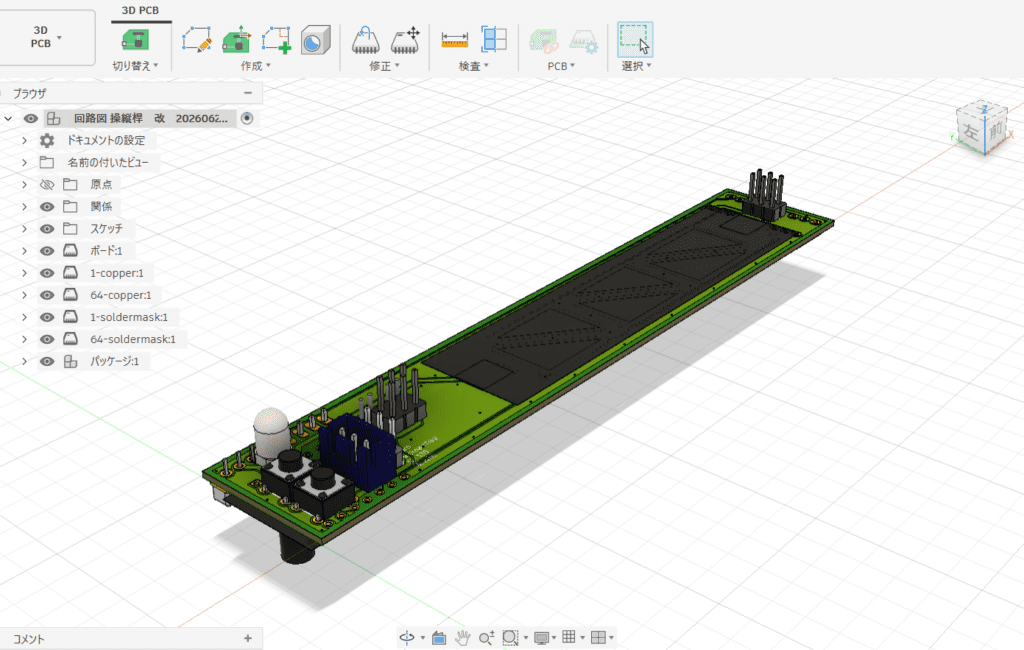Expand the ドキュメントの設定 node
The width and height of the screenshot is (1024, 650).
tap(24, 141)
